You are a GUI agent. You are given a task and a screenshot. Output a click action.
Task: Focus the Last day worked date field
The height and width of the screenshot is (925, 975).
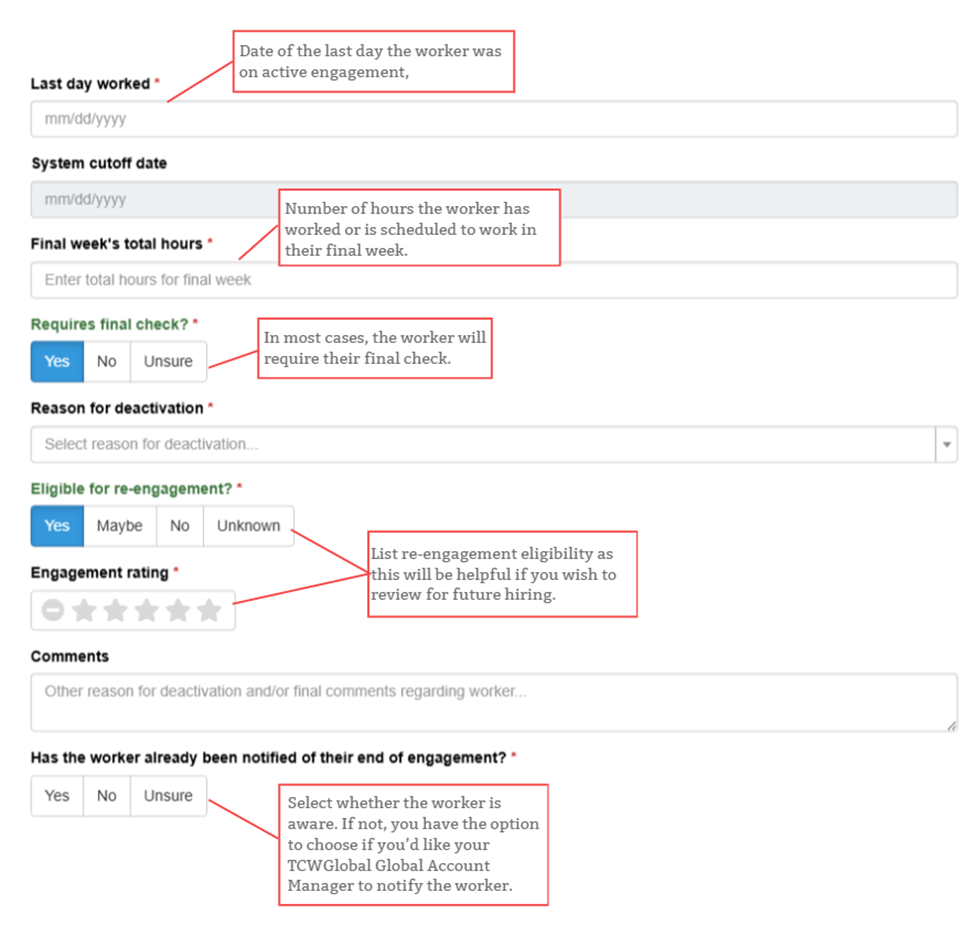click(x=493, y=120)
